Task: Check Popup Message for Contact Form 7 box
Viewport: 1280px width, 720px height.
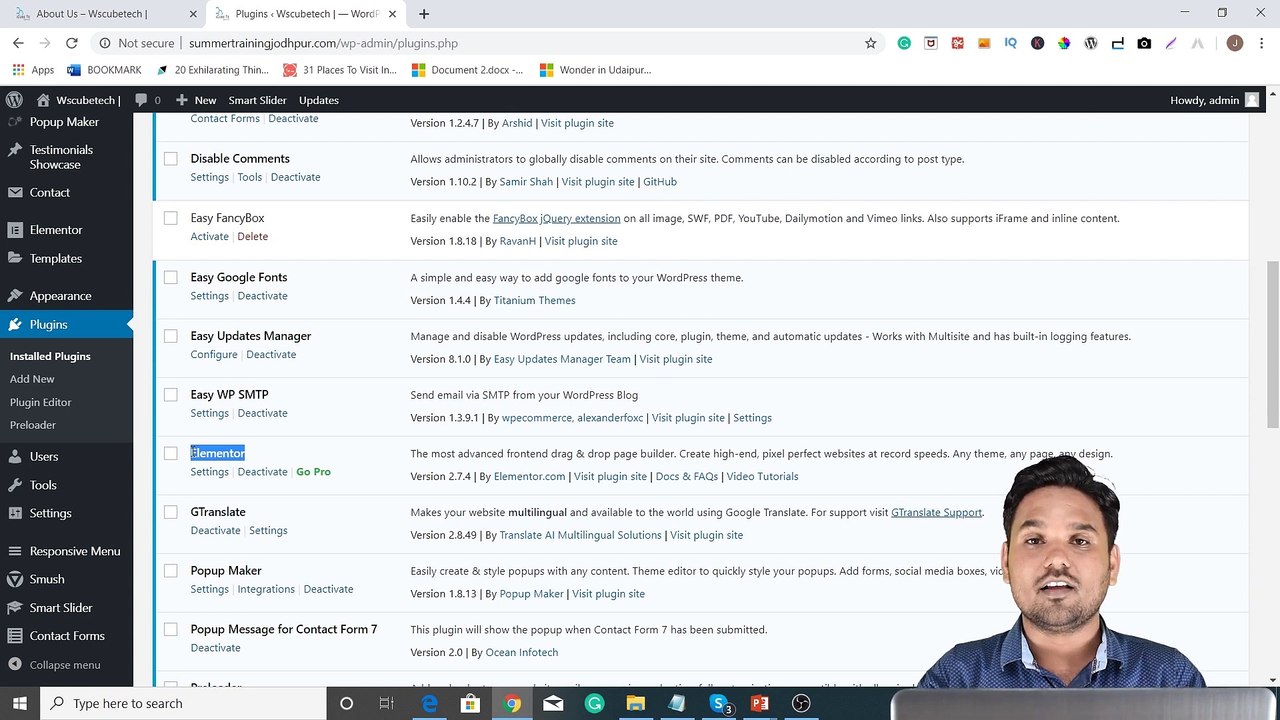Action: point(171,630)
